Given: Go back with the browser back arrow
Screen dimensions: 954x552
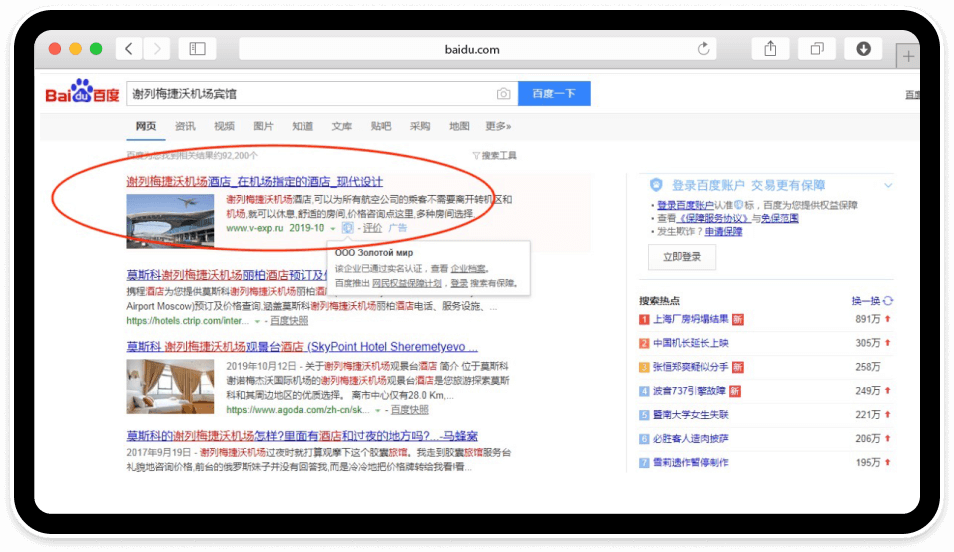Looking at the screenshot, I should 129,49.
